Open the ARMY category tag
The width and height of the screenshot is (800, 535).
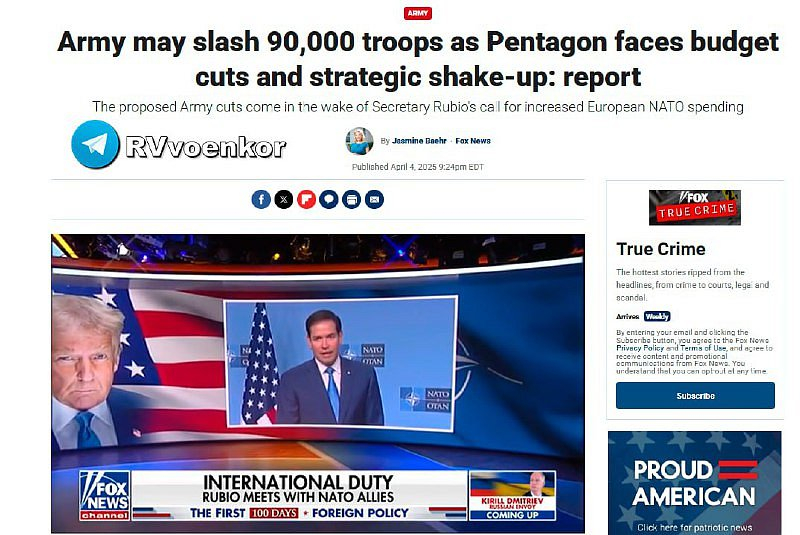[418, 13]
